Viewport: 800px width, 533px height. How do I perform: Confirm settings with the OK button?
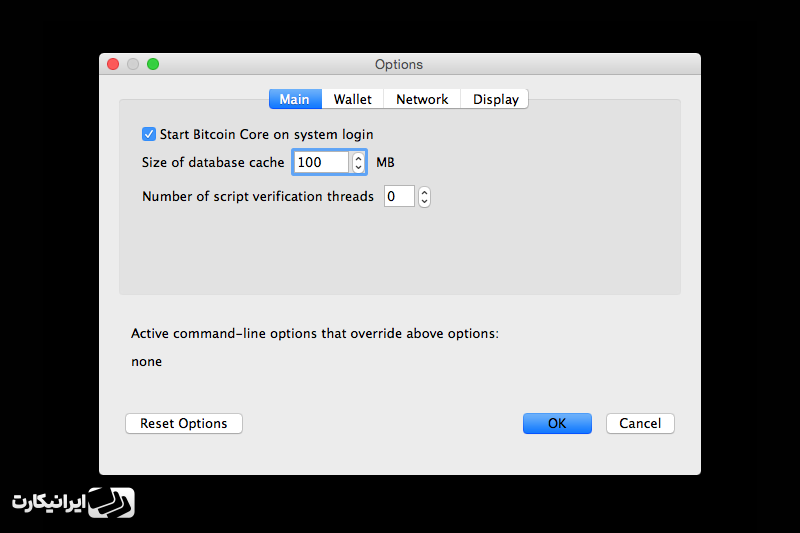coord(557,423)
